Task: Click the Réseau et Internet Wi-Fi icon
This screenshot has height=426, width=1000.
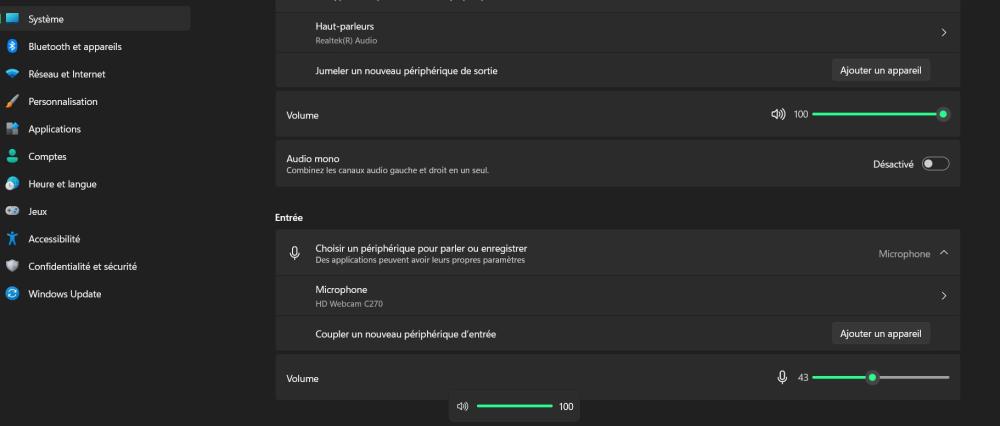Action: point(12,74)
